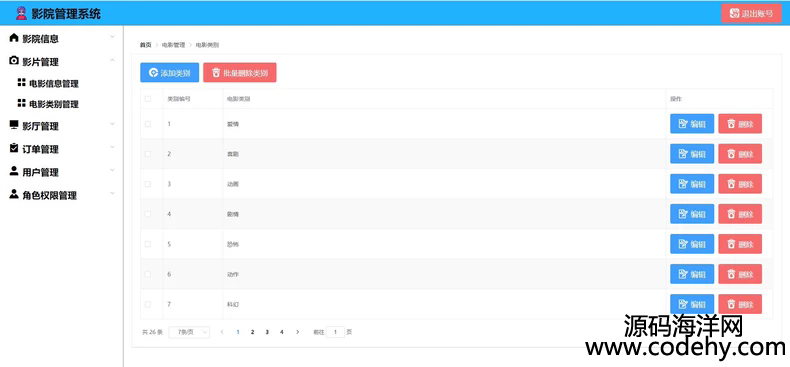Click the 退出账号 logout button
The image size is (790, 367).
(751, 14)
